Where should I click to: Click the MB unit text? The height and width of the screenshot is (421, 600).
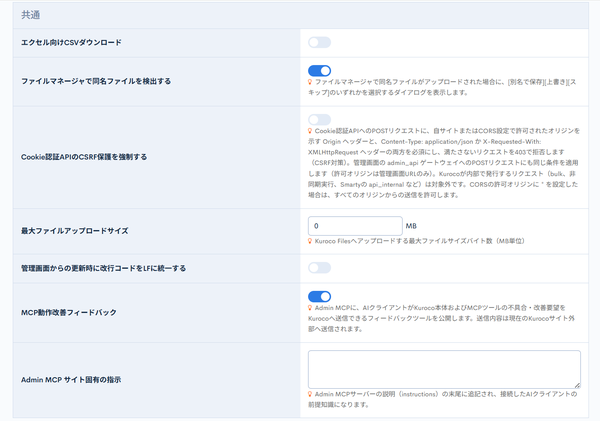point(411,226)
